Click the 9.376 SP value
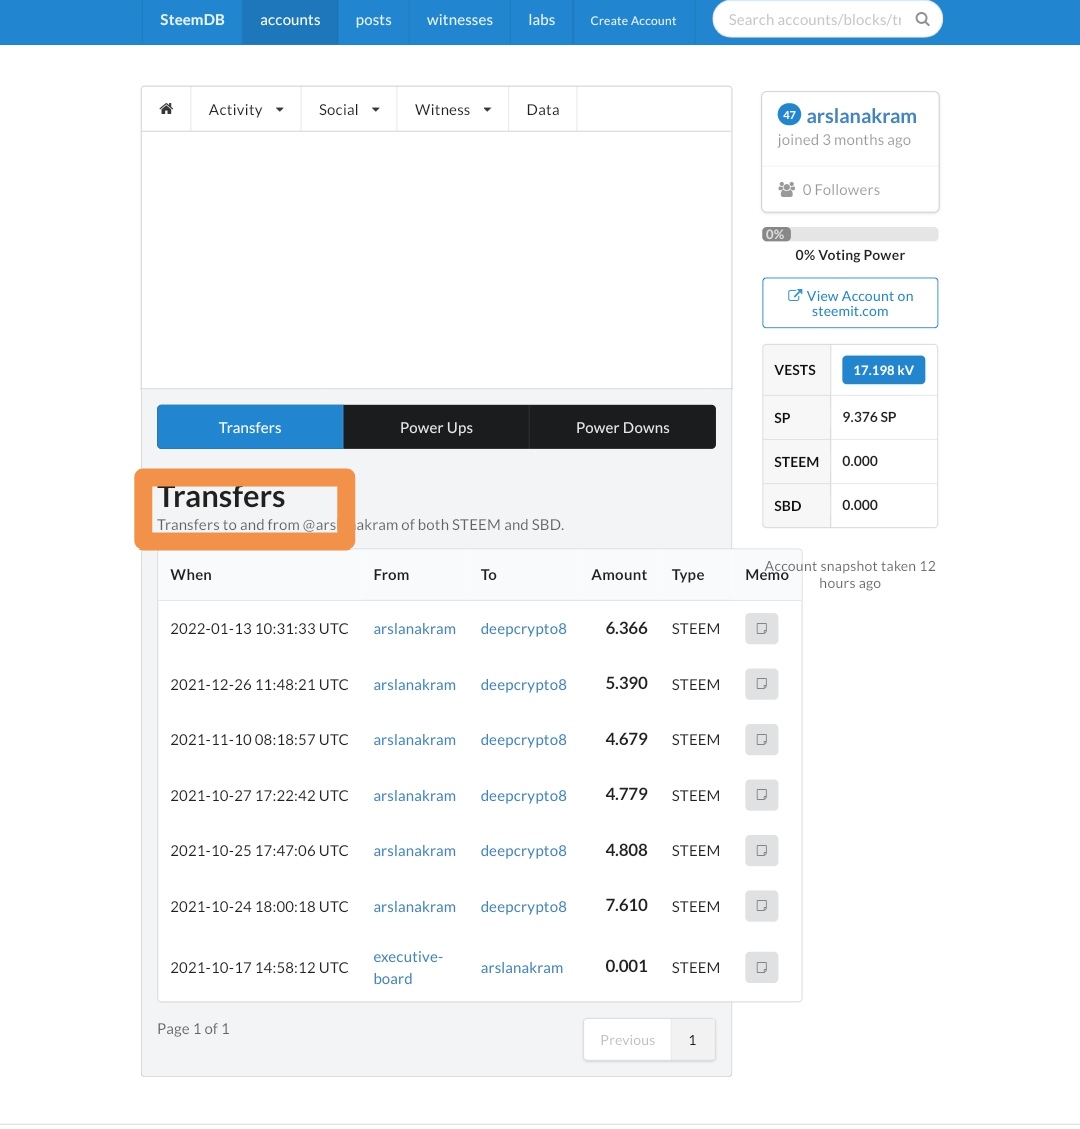Screen dimensions: 1080x1129 click(x=869, y=417)
